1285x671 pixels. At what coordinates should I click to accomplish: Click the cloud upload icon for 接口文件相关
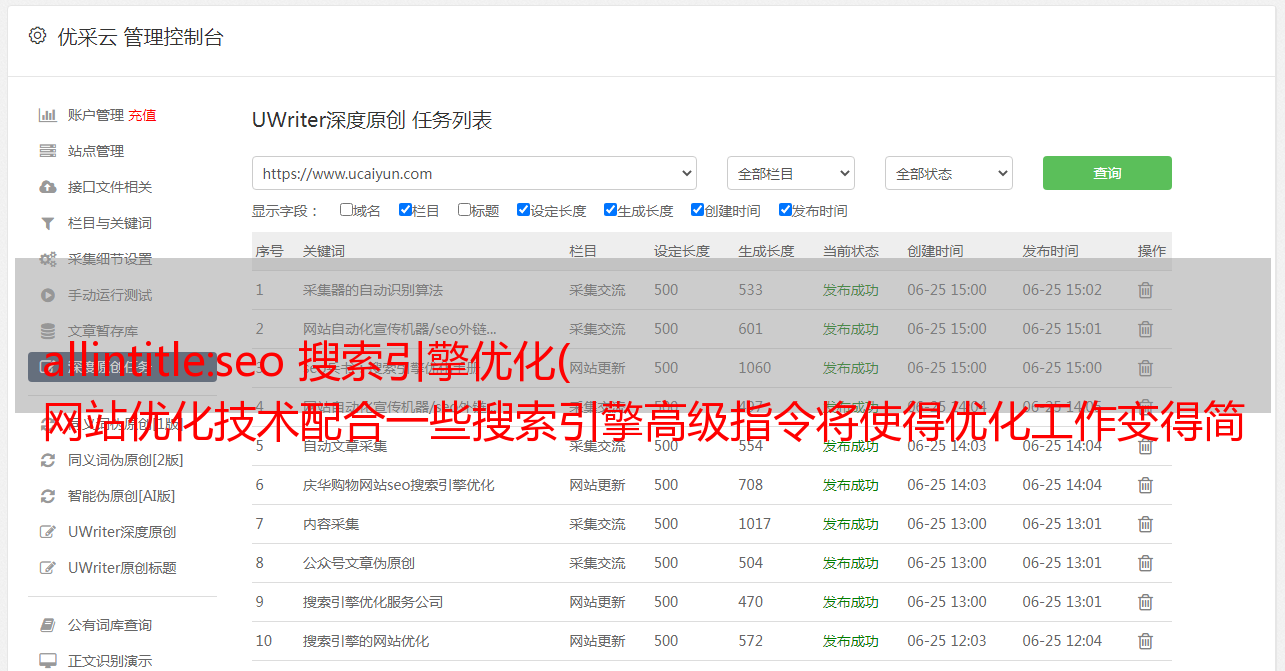(x=47, y=187)
